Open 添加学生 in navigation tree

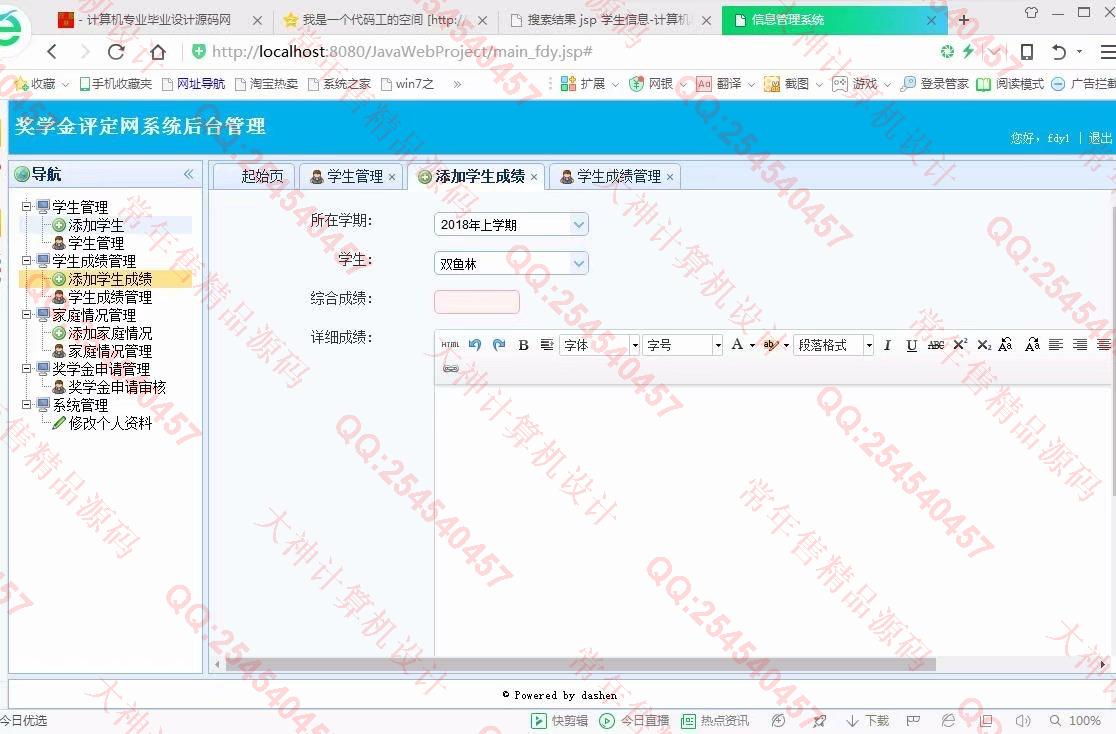point(96,226)
